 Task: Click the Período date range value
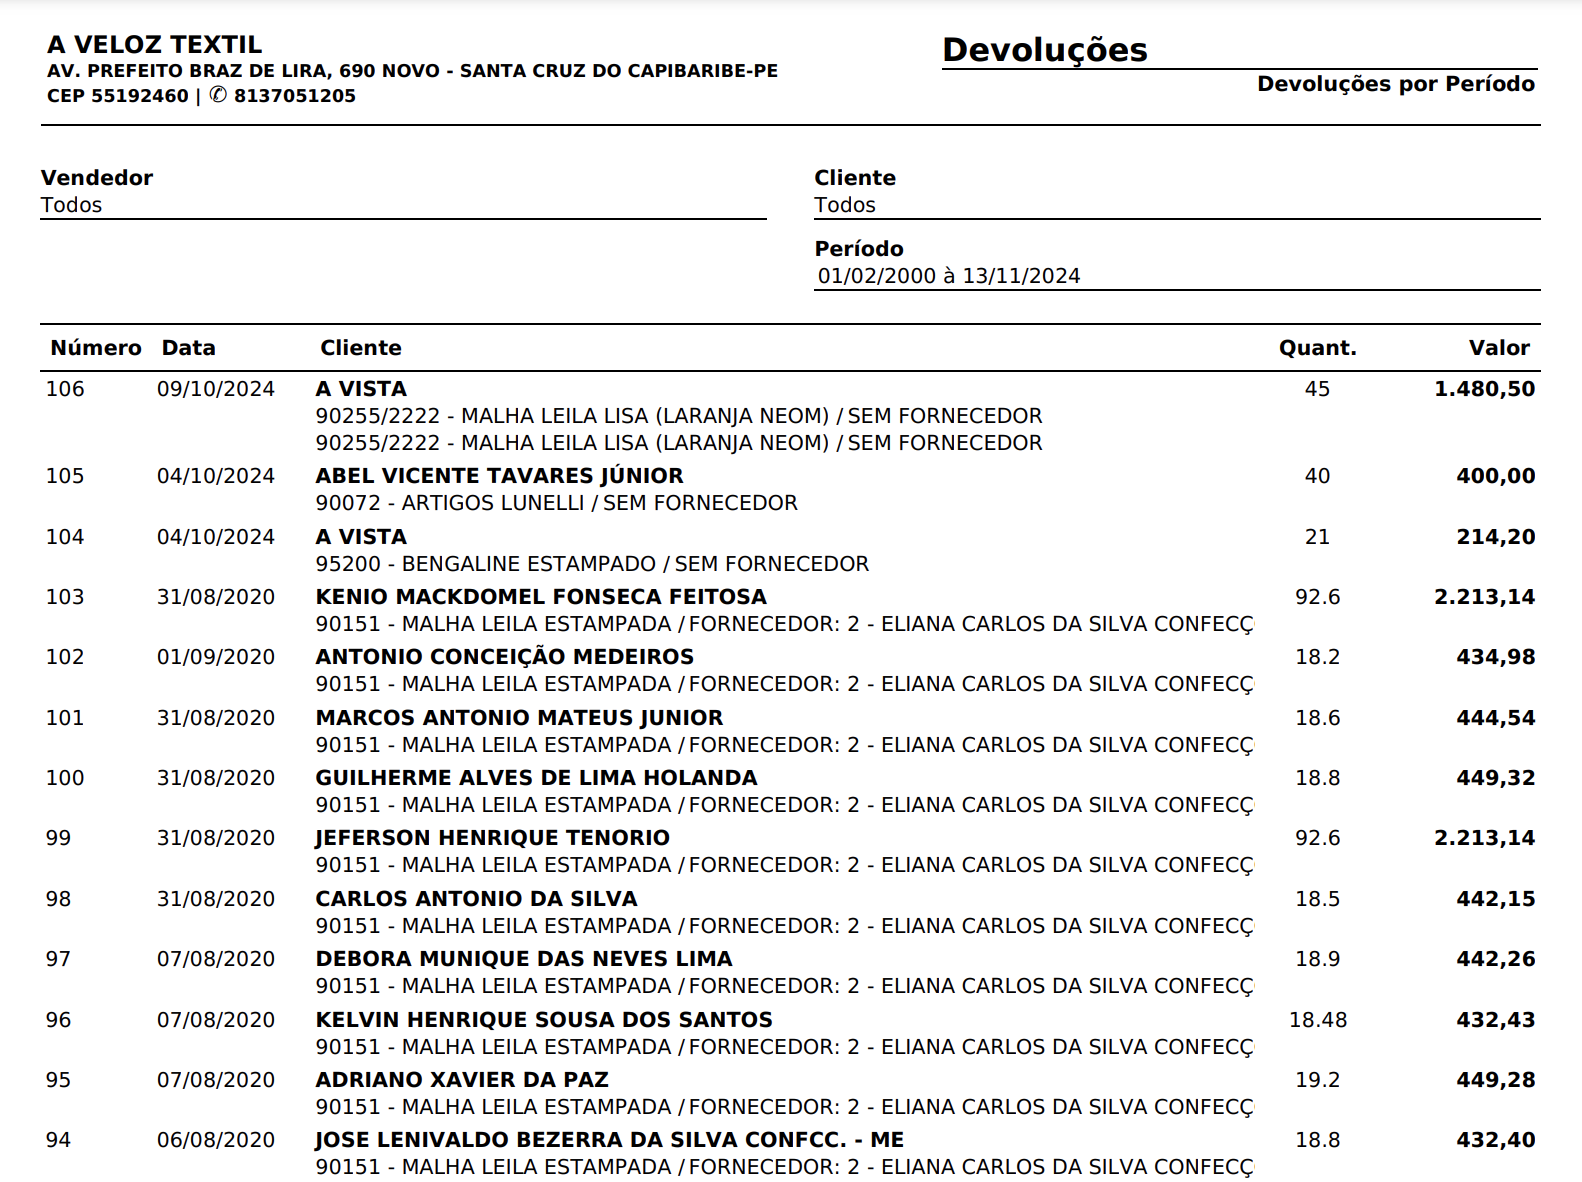[x=948, y=276]
